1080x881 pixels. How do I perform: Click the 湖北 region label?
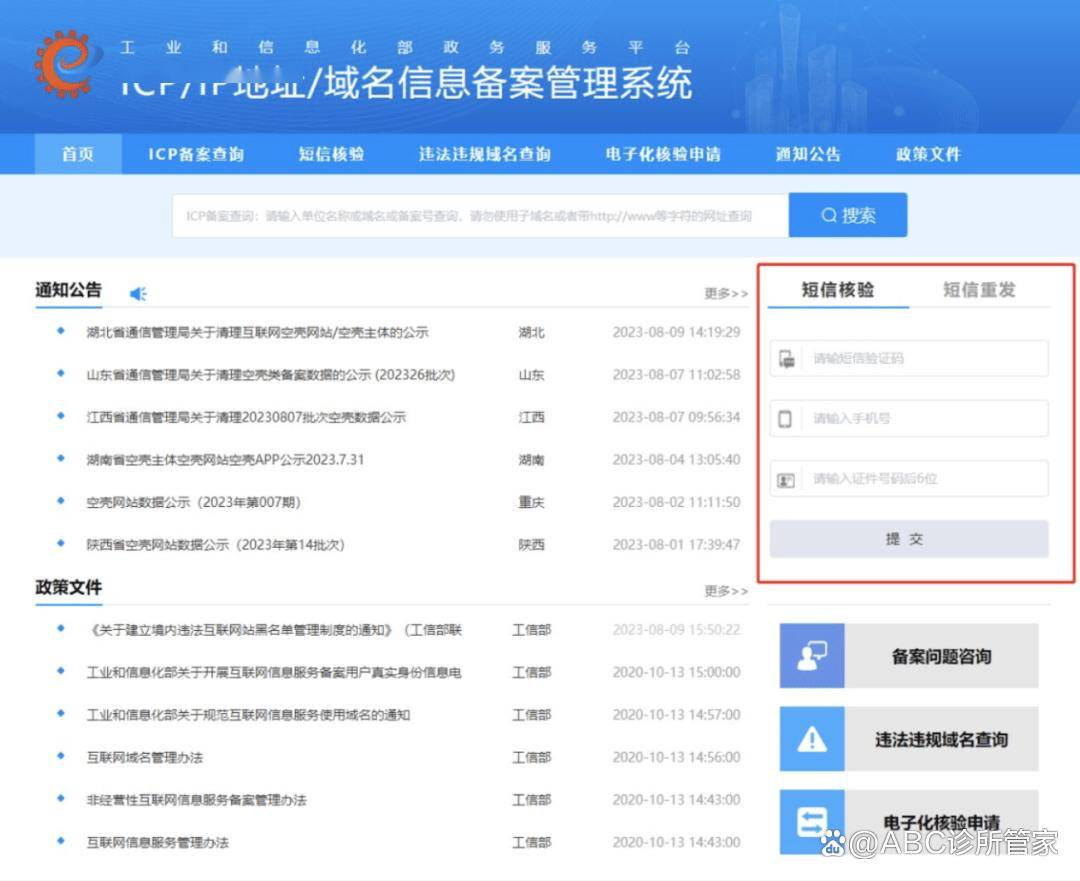coord(532,333)
